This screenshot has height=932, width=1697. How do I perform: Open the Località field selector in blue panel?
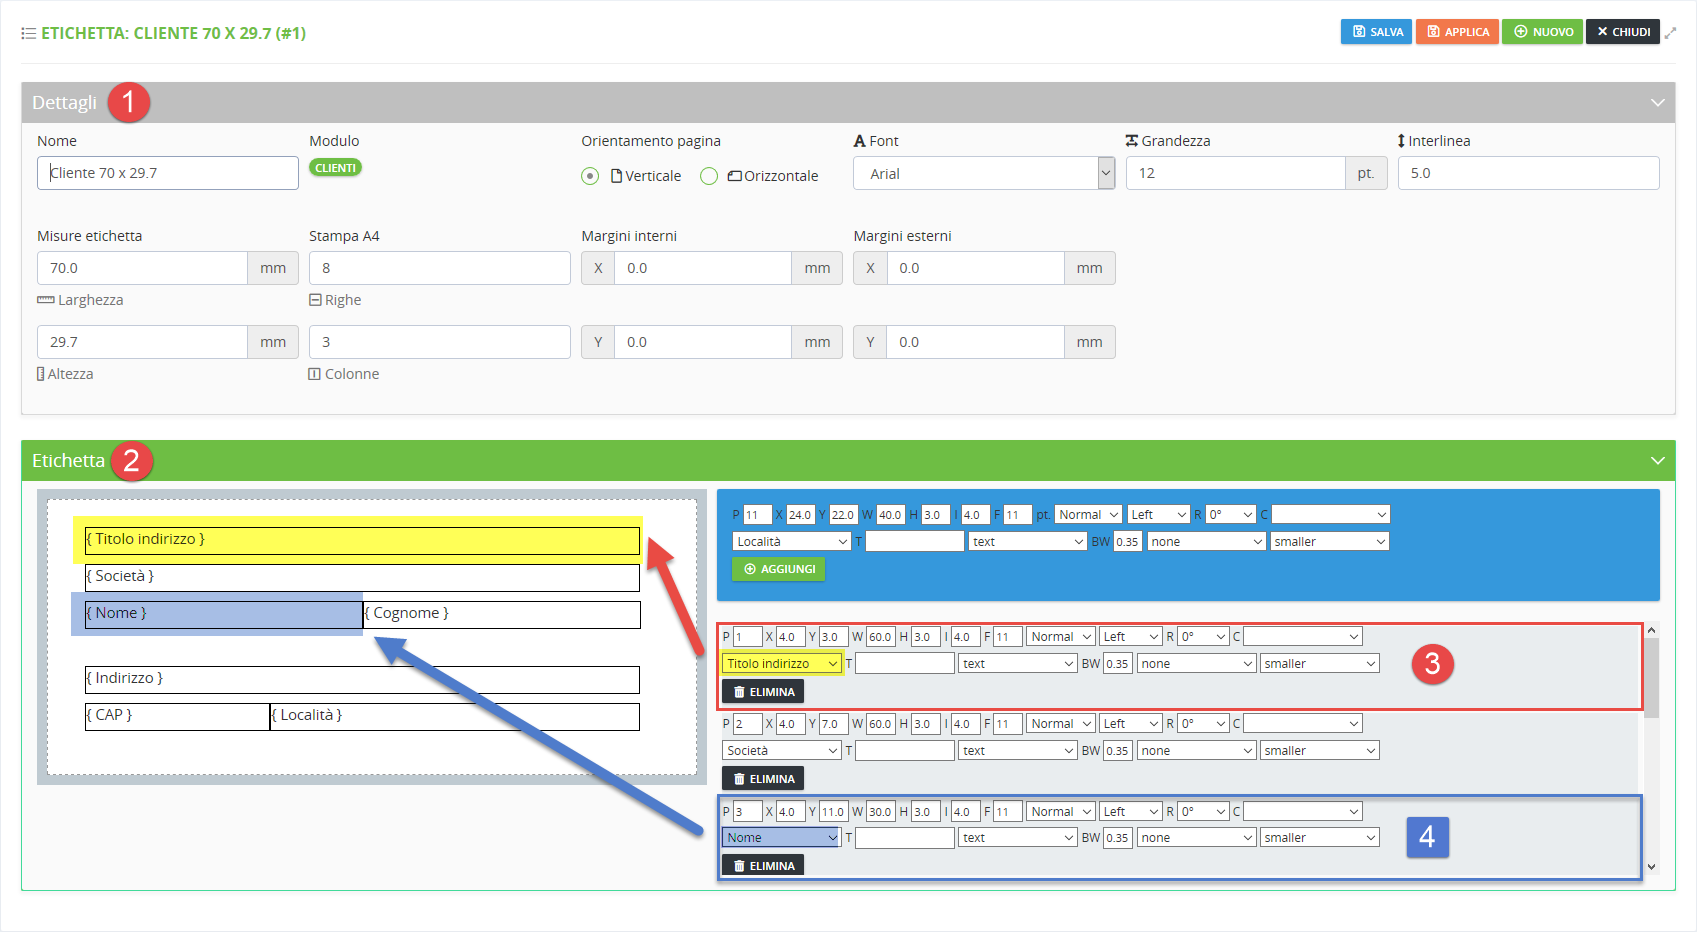click(791, 542)
